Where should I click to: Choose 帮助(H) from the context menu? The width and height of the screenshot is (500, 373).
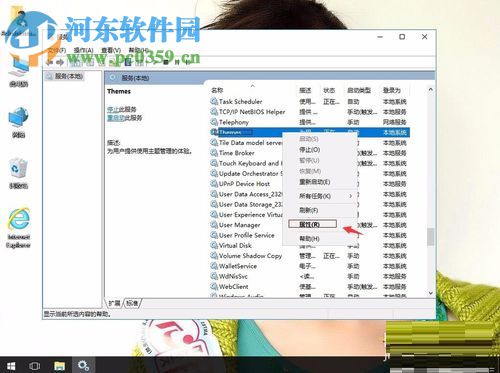tap(319, 239)
